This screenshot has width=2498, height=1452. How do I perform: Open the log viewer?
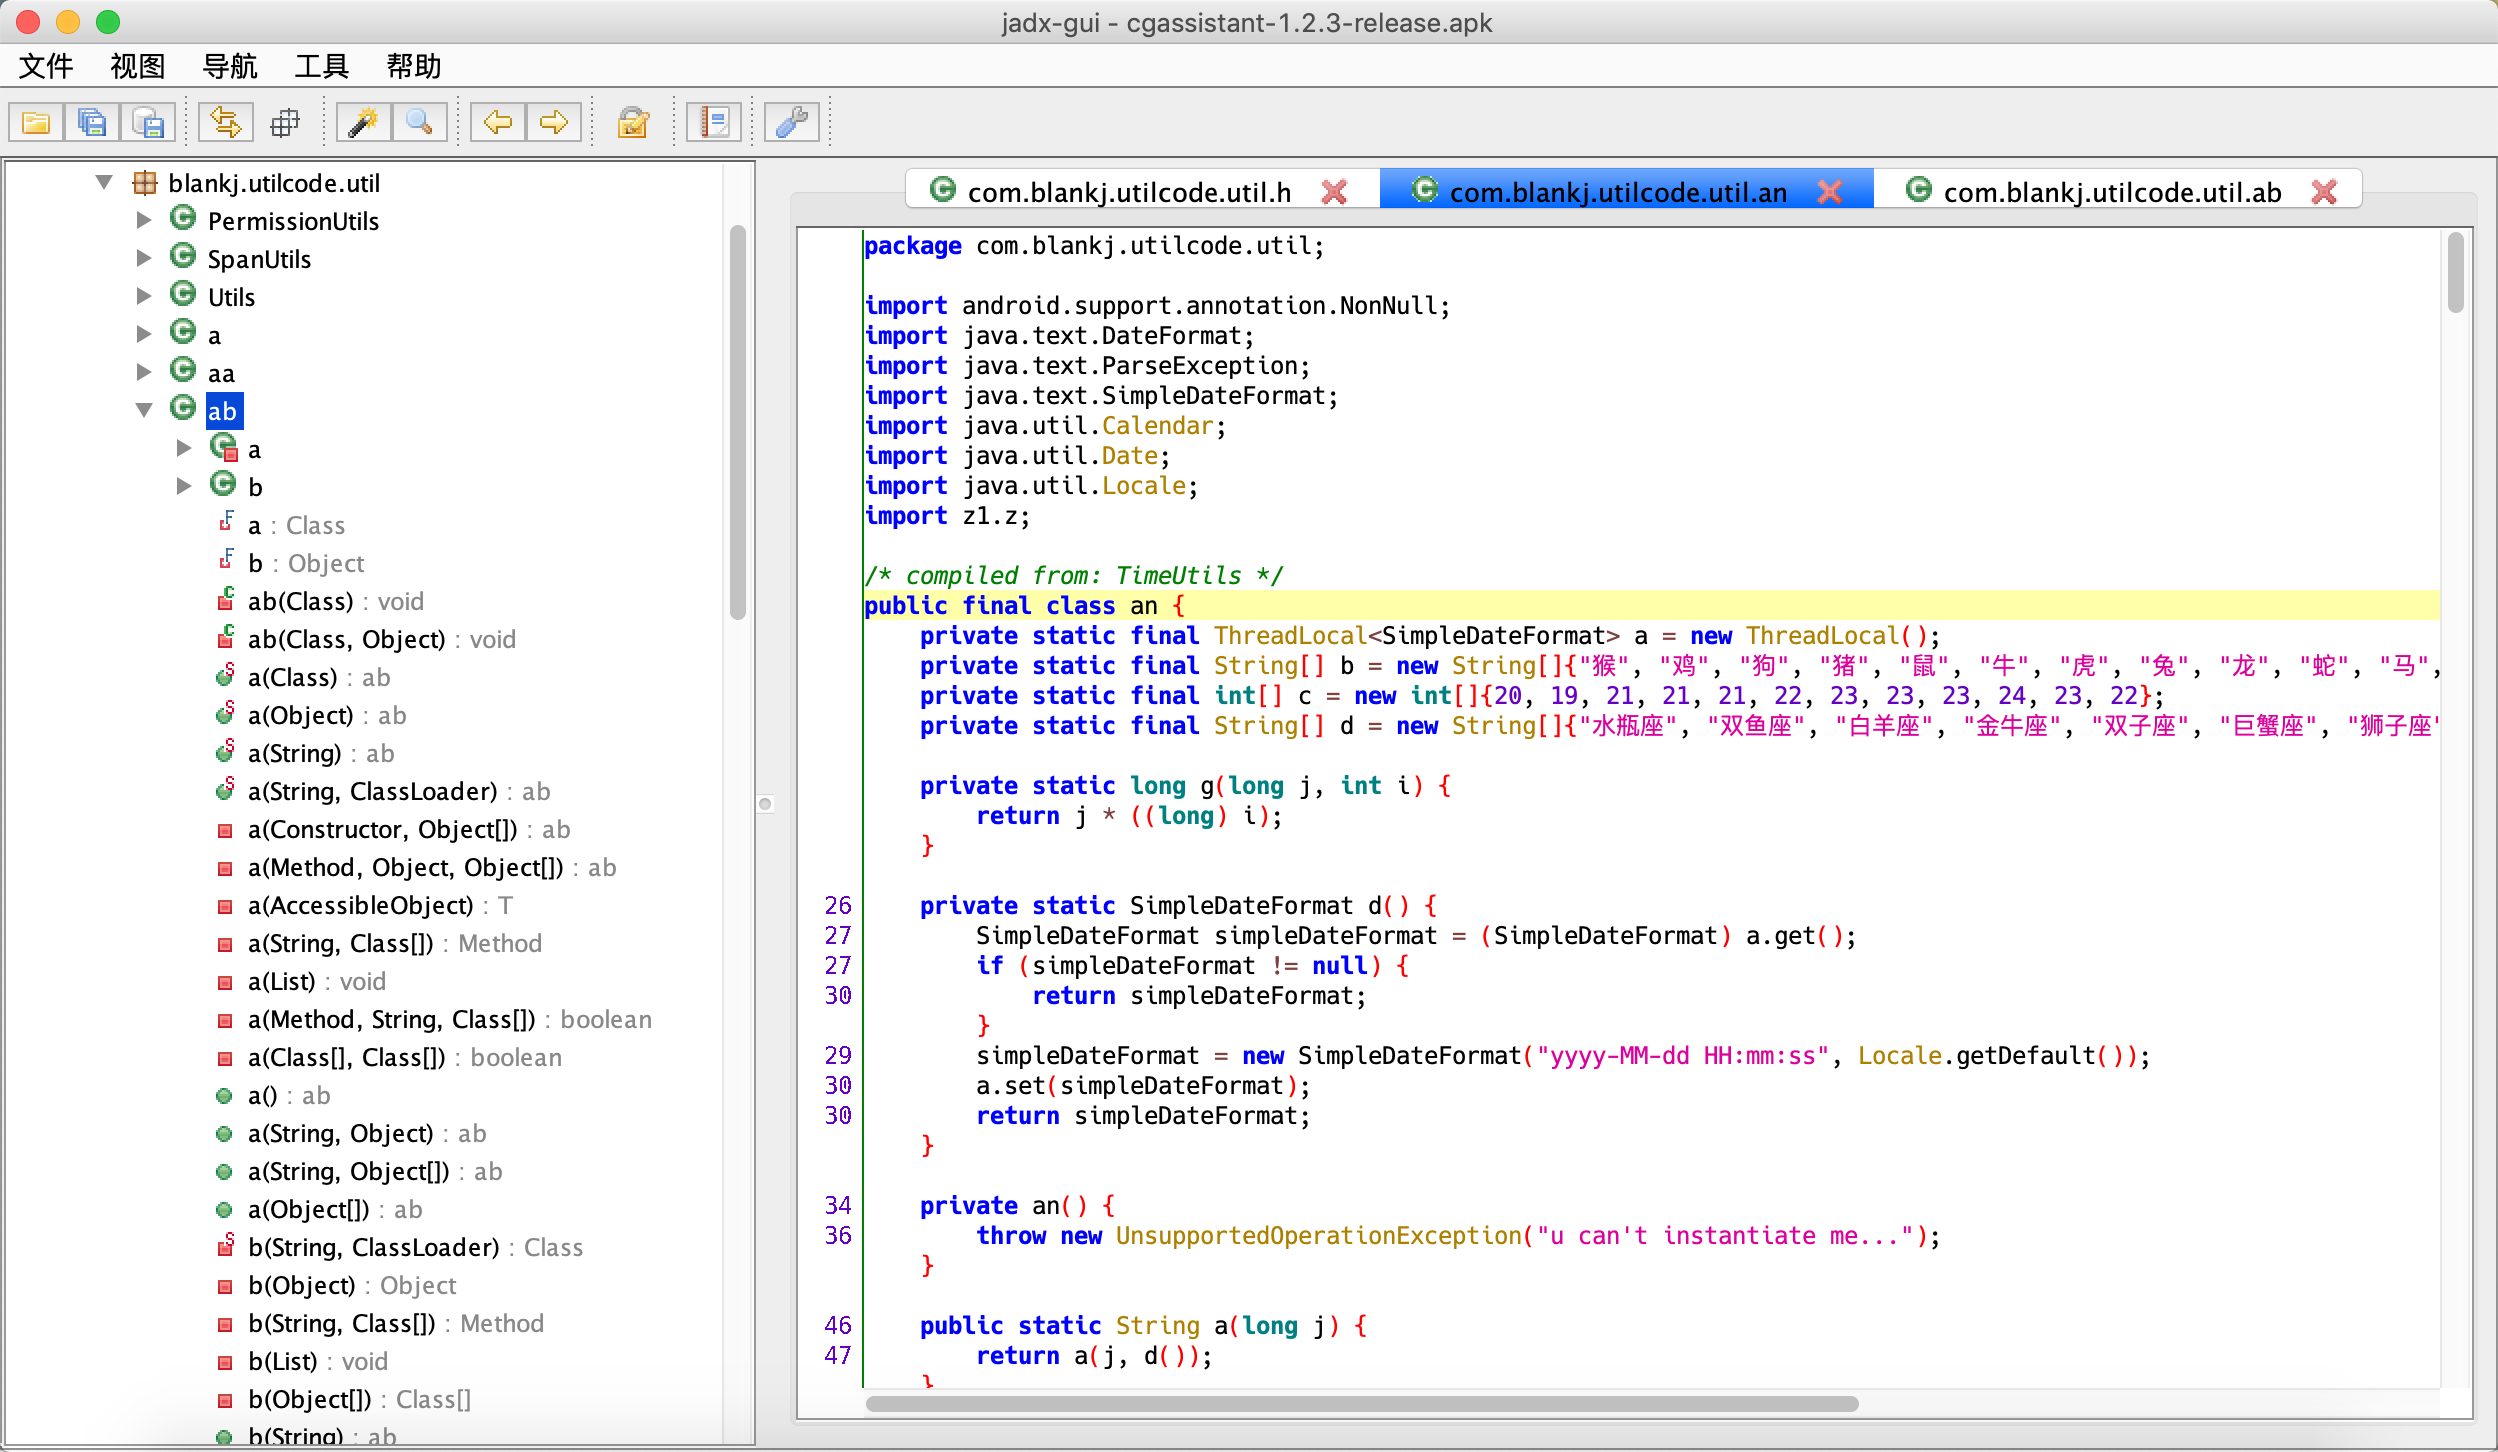(x=714, y=121)
